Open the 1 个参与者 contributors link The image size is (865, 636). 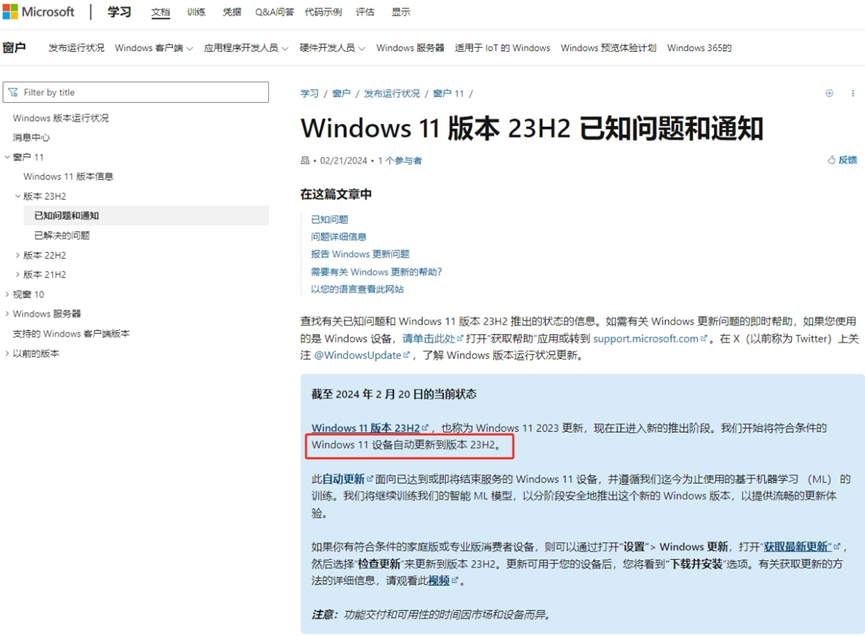coord(400,161)
